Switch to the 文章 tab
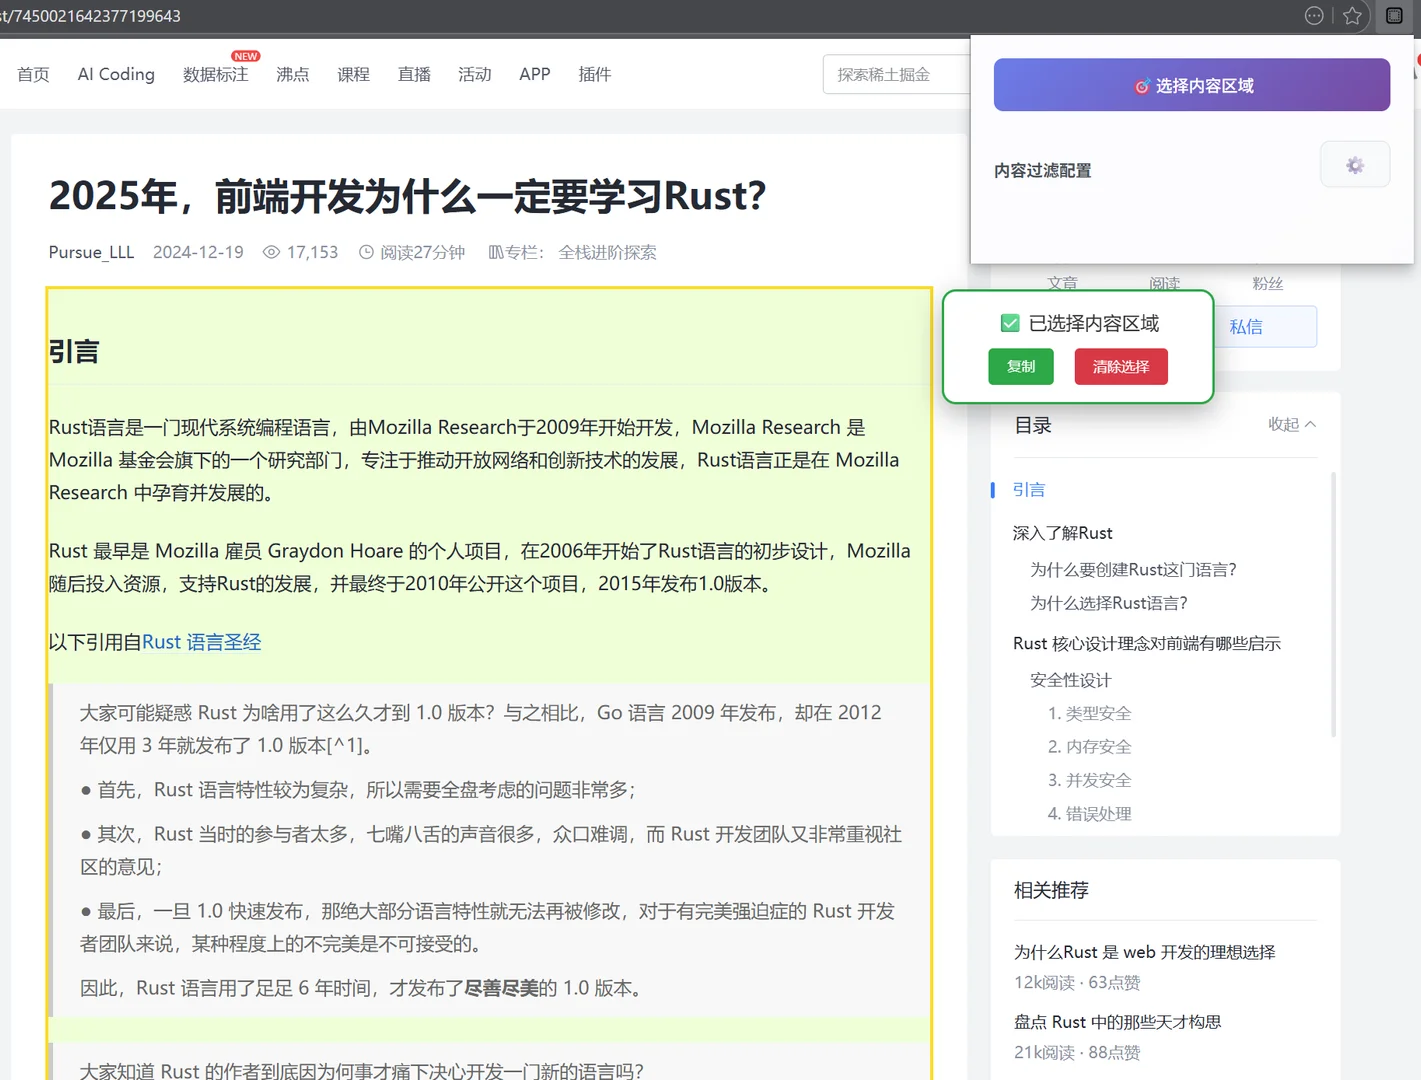 click(1062, 284)
